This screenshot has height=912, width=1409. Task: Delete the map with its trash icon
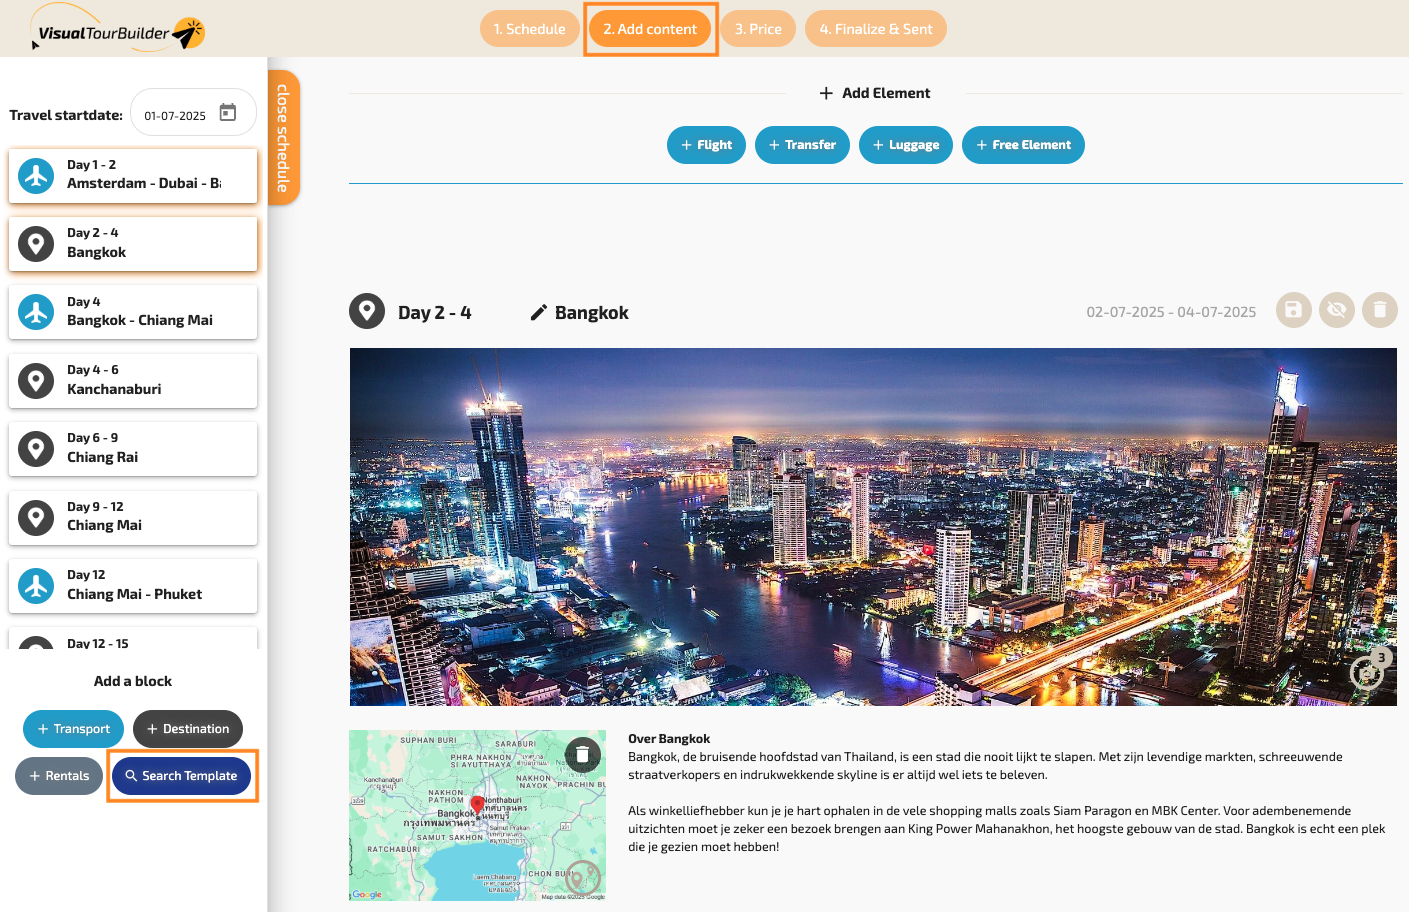point(583,754)
